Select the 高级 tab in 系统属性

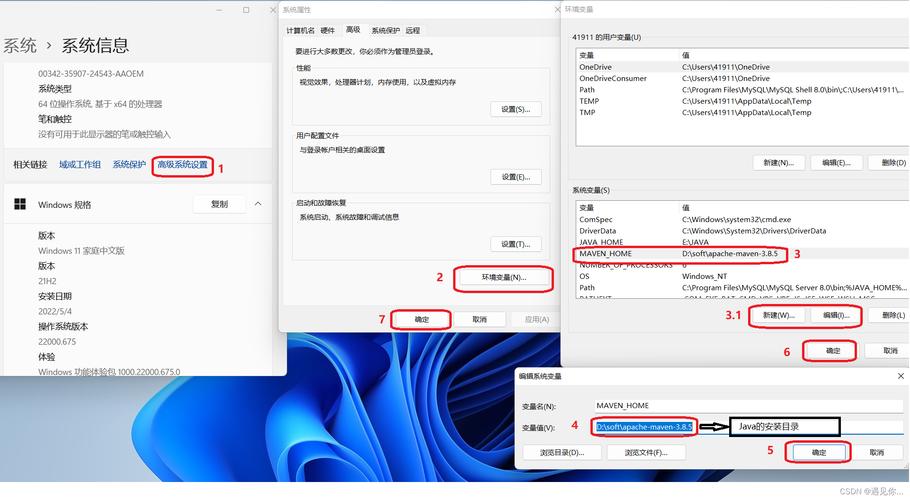pyautogui.click(x=353, y=30)
